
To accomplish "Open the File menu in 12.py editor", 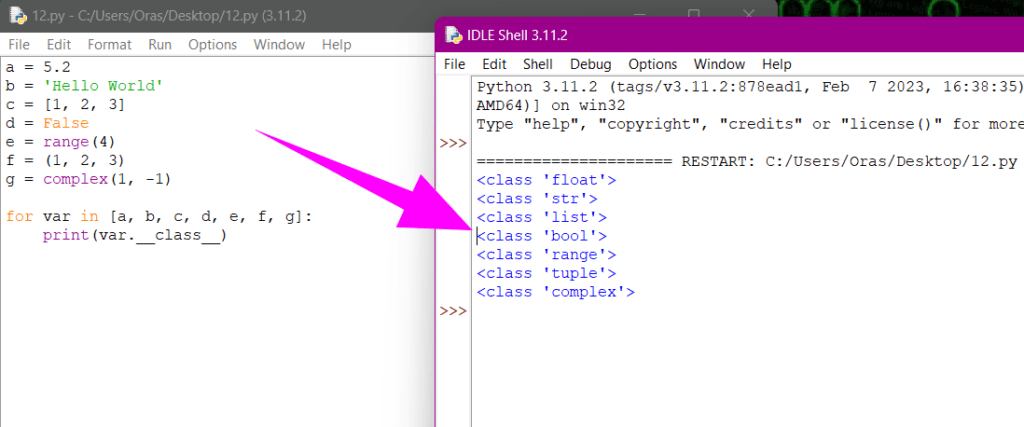I will pos(19,45).
